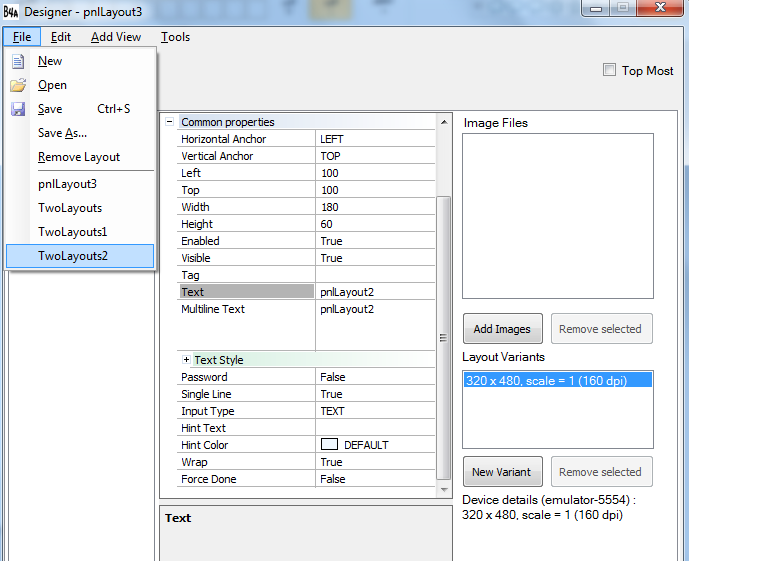Click properties scrollbar up arrow
768x561 pixels.
(444, 122)
